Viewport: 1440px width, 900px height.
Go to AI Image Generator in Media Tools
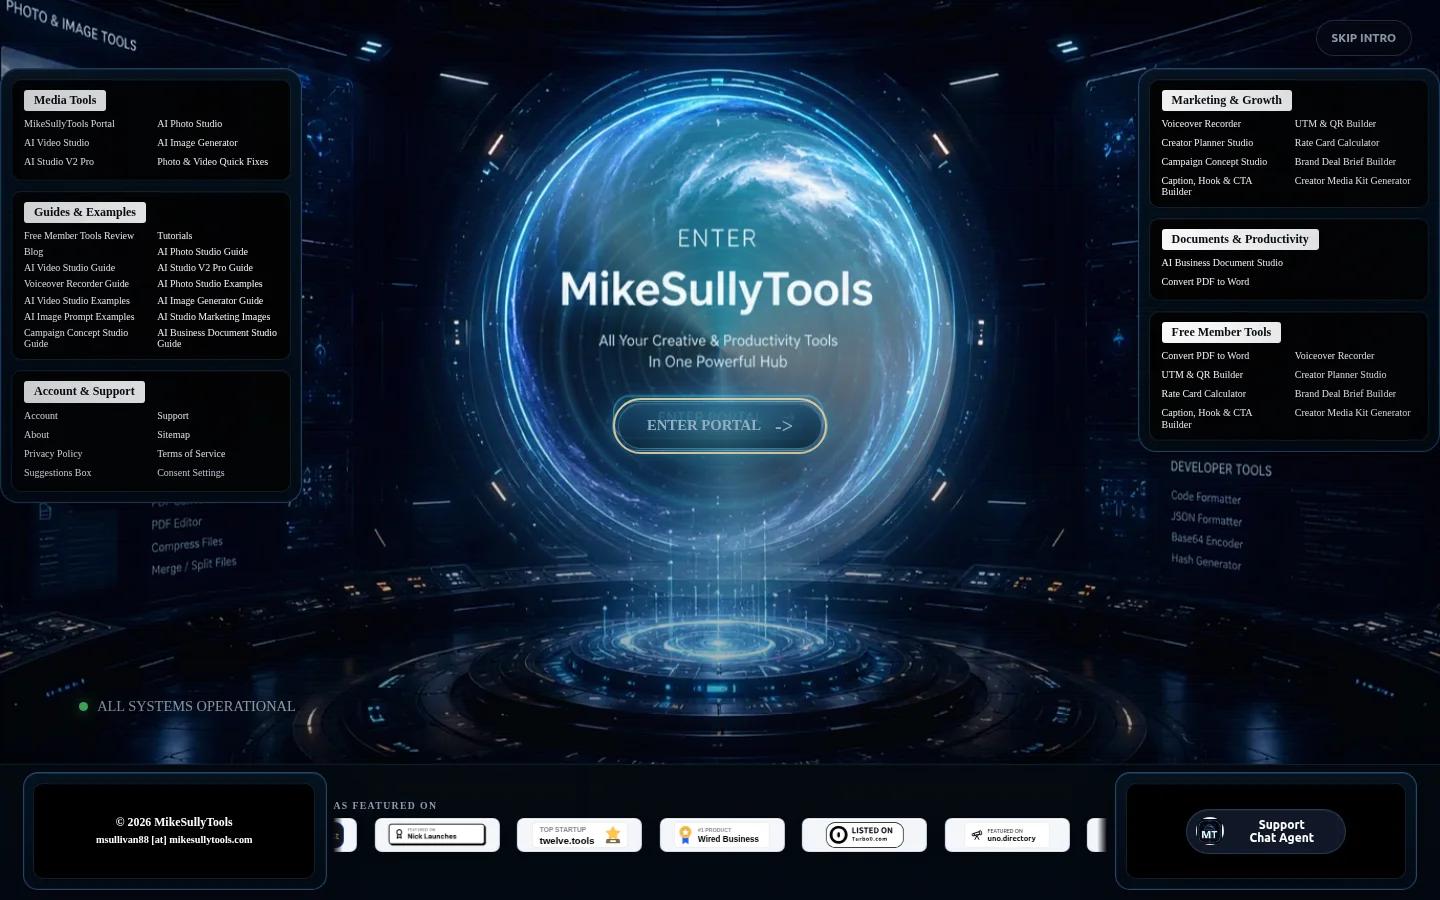[197, 143]
